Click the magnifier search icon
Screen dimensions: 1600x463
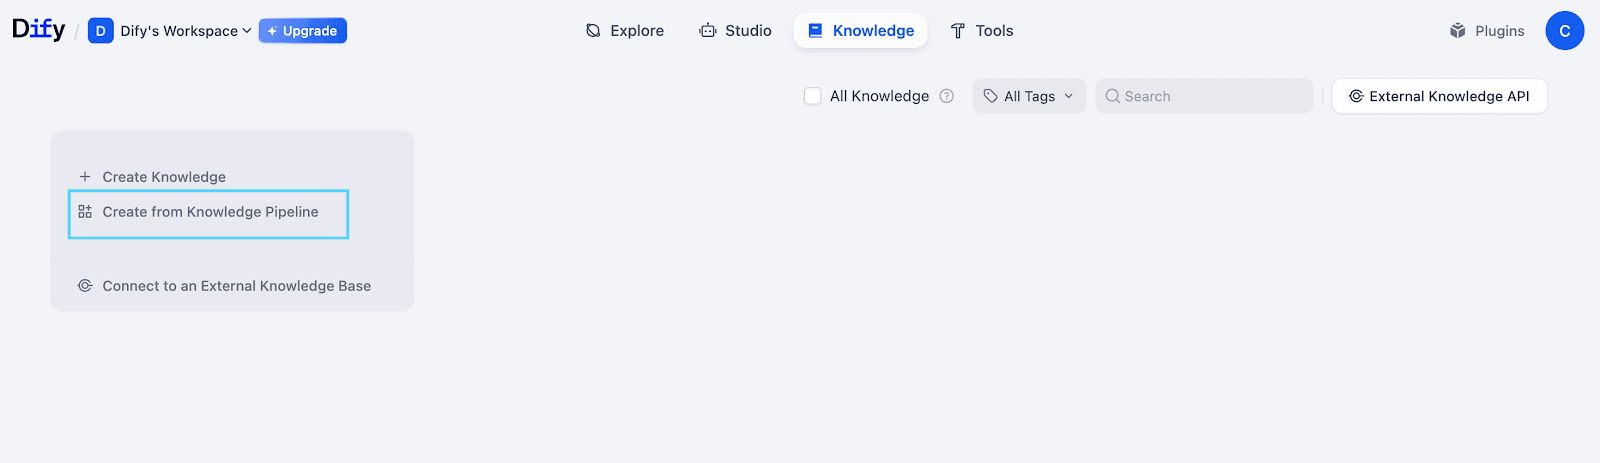(1112, 96)
